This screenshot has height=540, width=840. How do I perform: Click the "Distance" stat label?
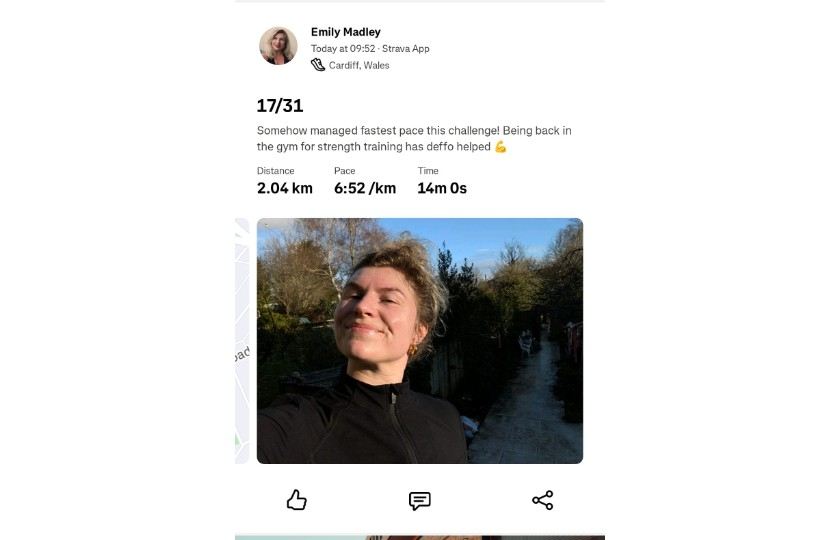(x=276, y=171)
